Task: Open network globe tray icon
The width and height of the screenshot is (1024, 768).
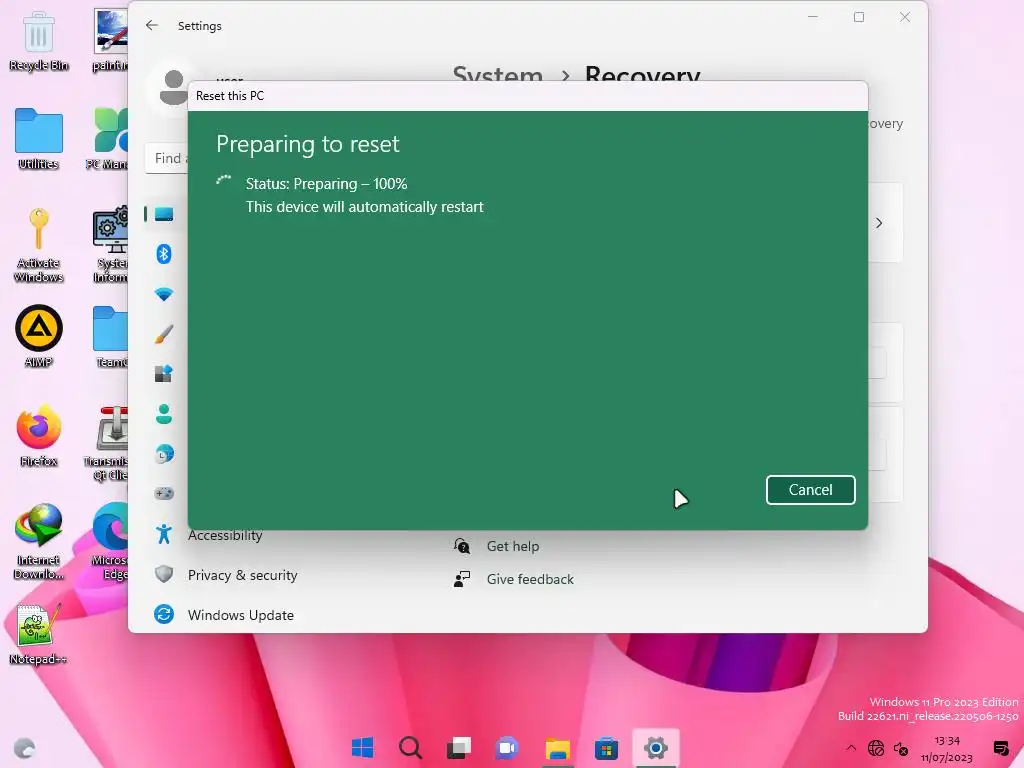Action: [876, 748]
